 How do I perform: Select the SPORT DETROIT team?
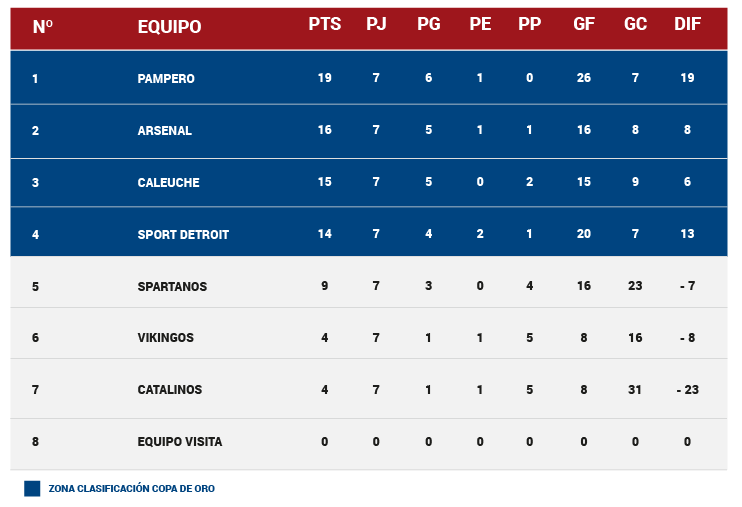pyautogui.click(x=183, y=235)
